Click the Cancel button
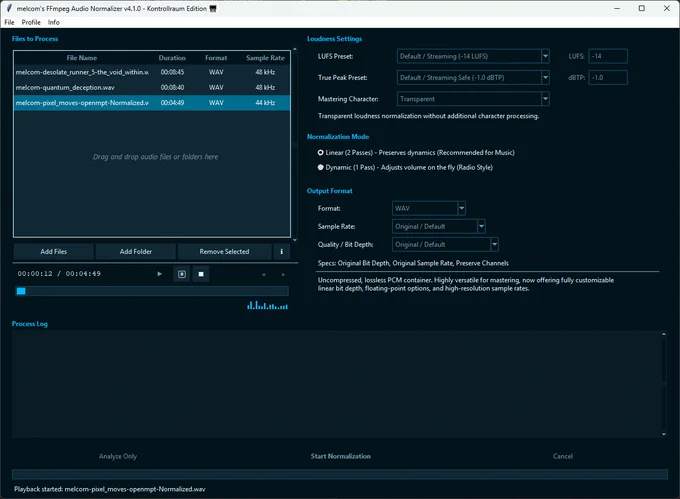This screenshot has width=680, height=499. point(562,456)
